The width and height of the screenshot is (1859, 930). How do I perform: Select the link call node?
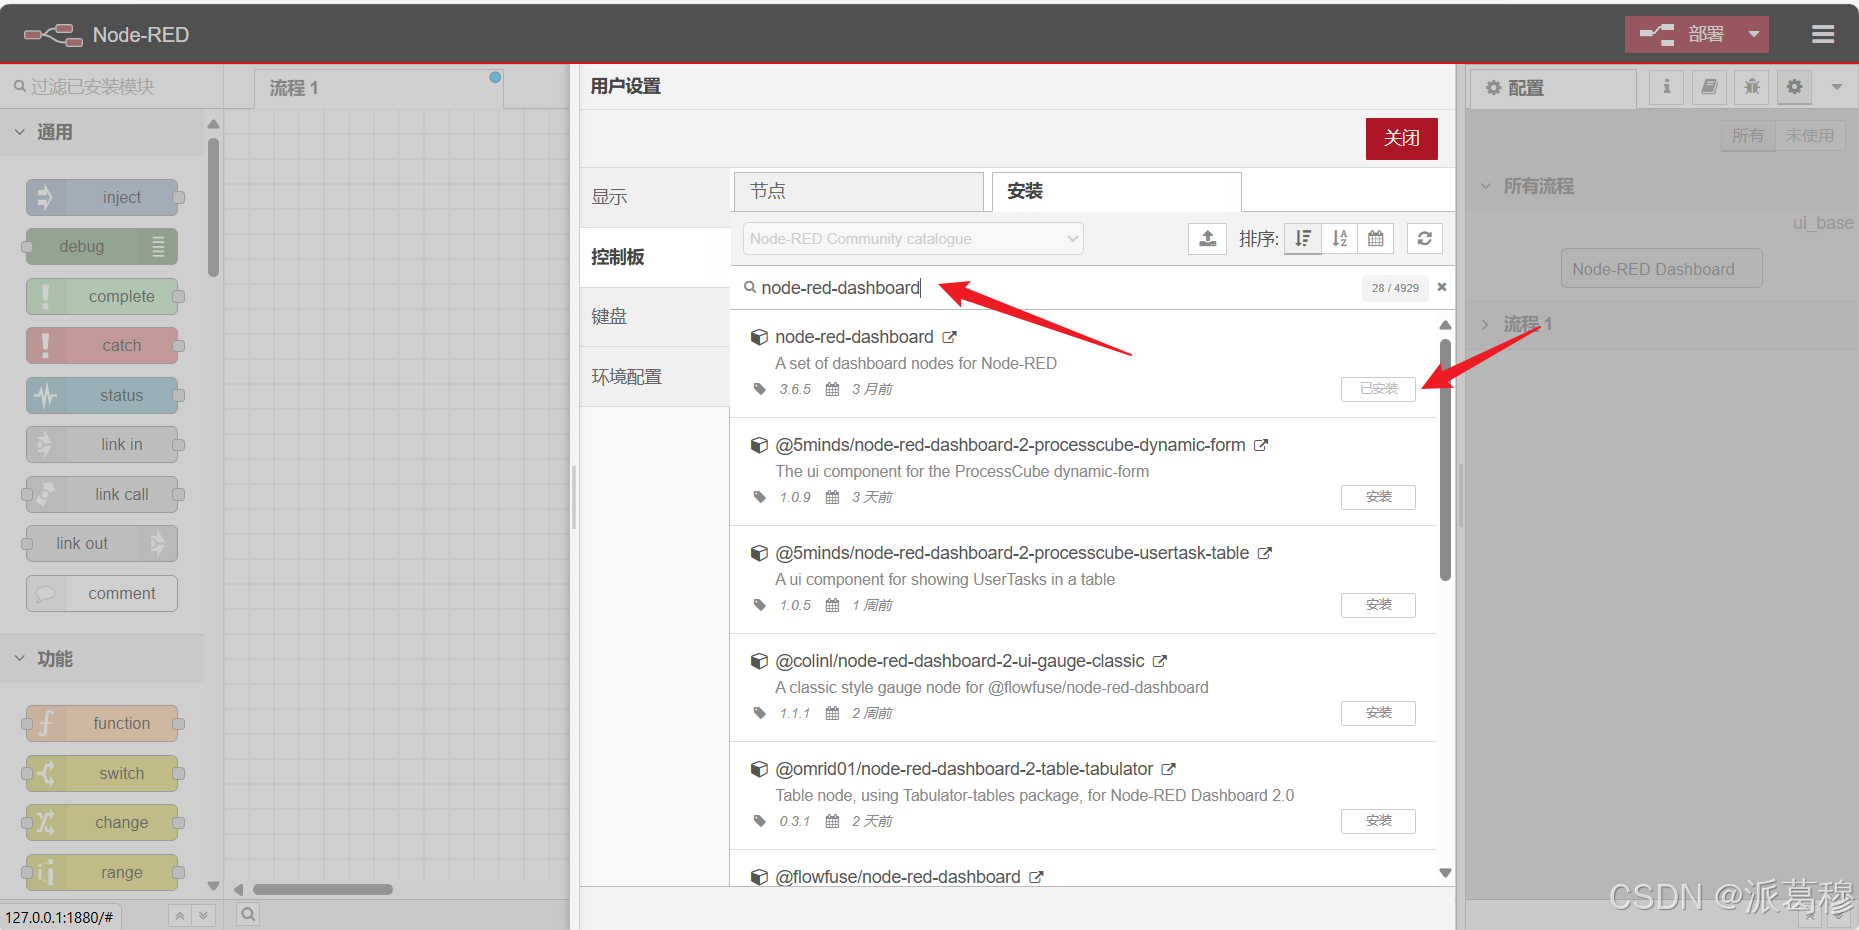[x=102, y=495]
